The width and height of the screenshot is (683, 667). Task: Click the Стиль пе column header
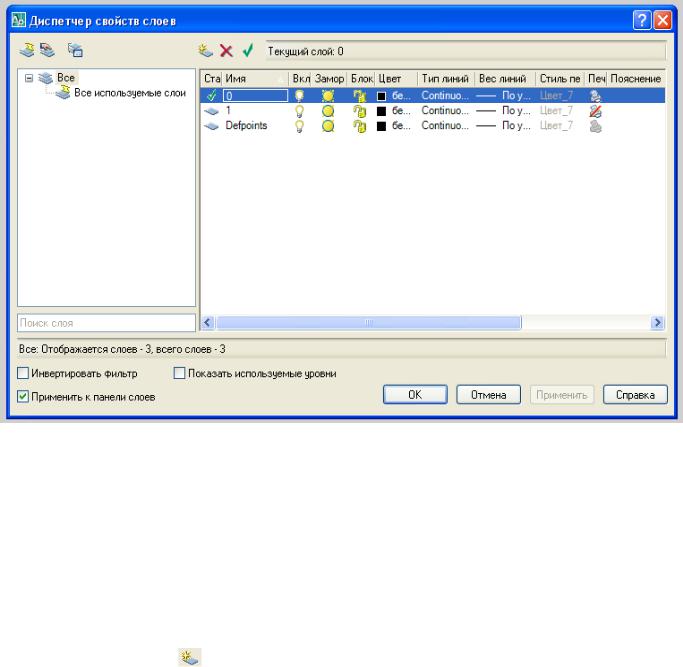click(560, 79)
